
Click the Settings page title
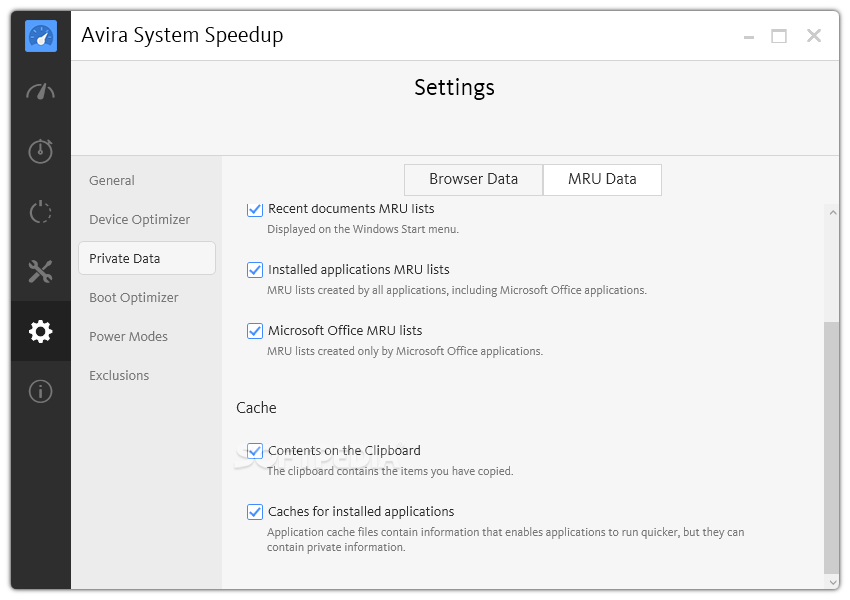pyautogui.click(x=454, y=87)
